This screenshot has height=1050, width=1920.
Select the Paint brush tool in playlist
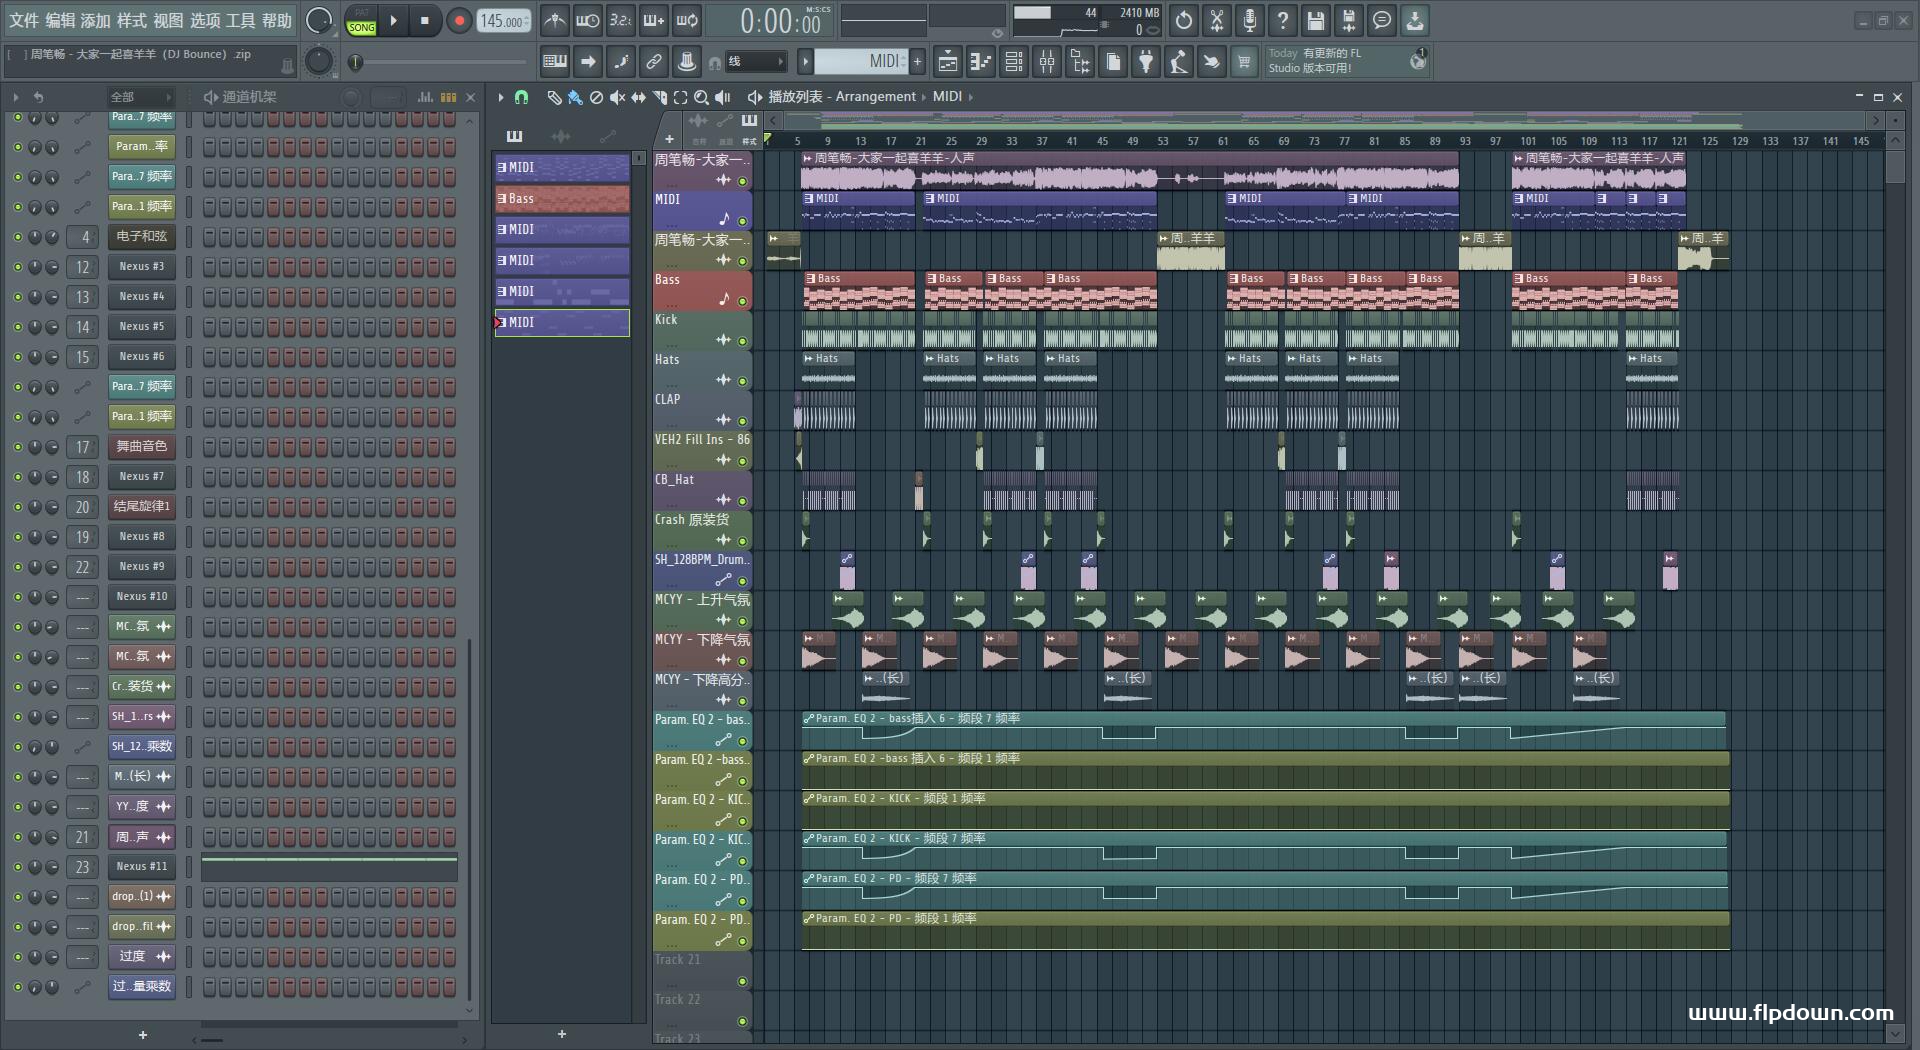pos(575,97)
